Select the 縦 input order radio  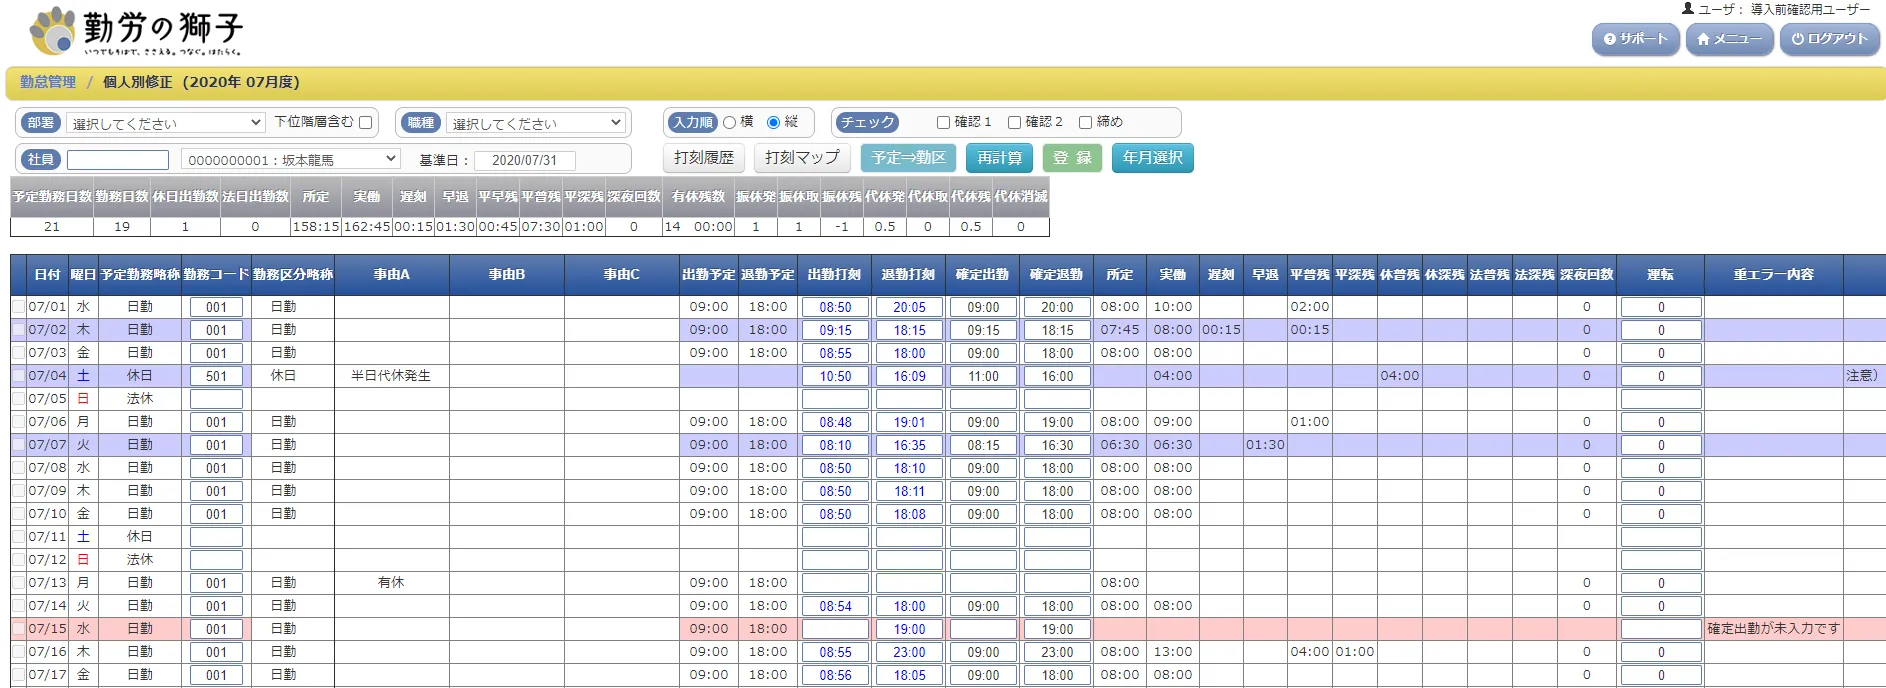coord(773,122)
